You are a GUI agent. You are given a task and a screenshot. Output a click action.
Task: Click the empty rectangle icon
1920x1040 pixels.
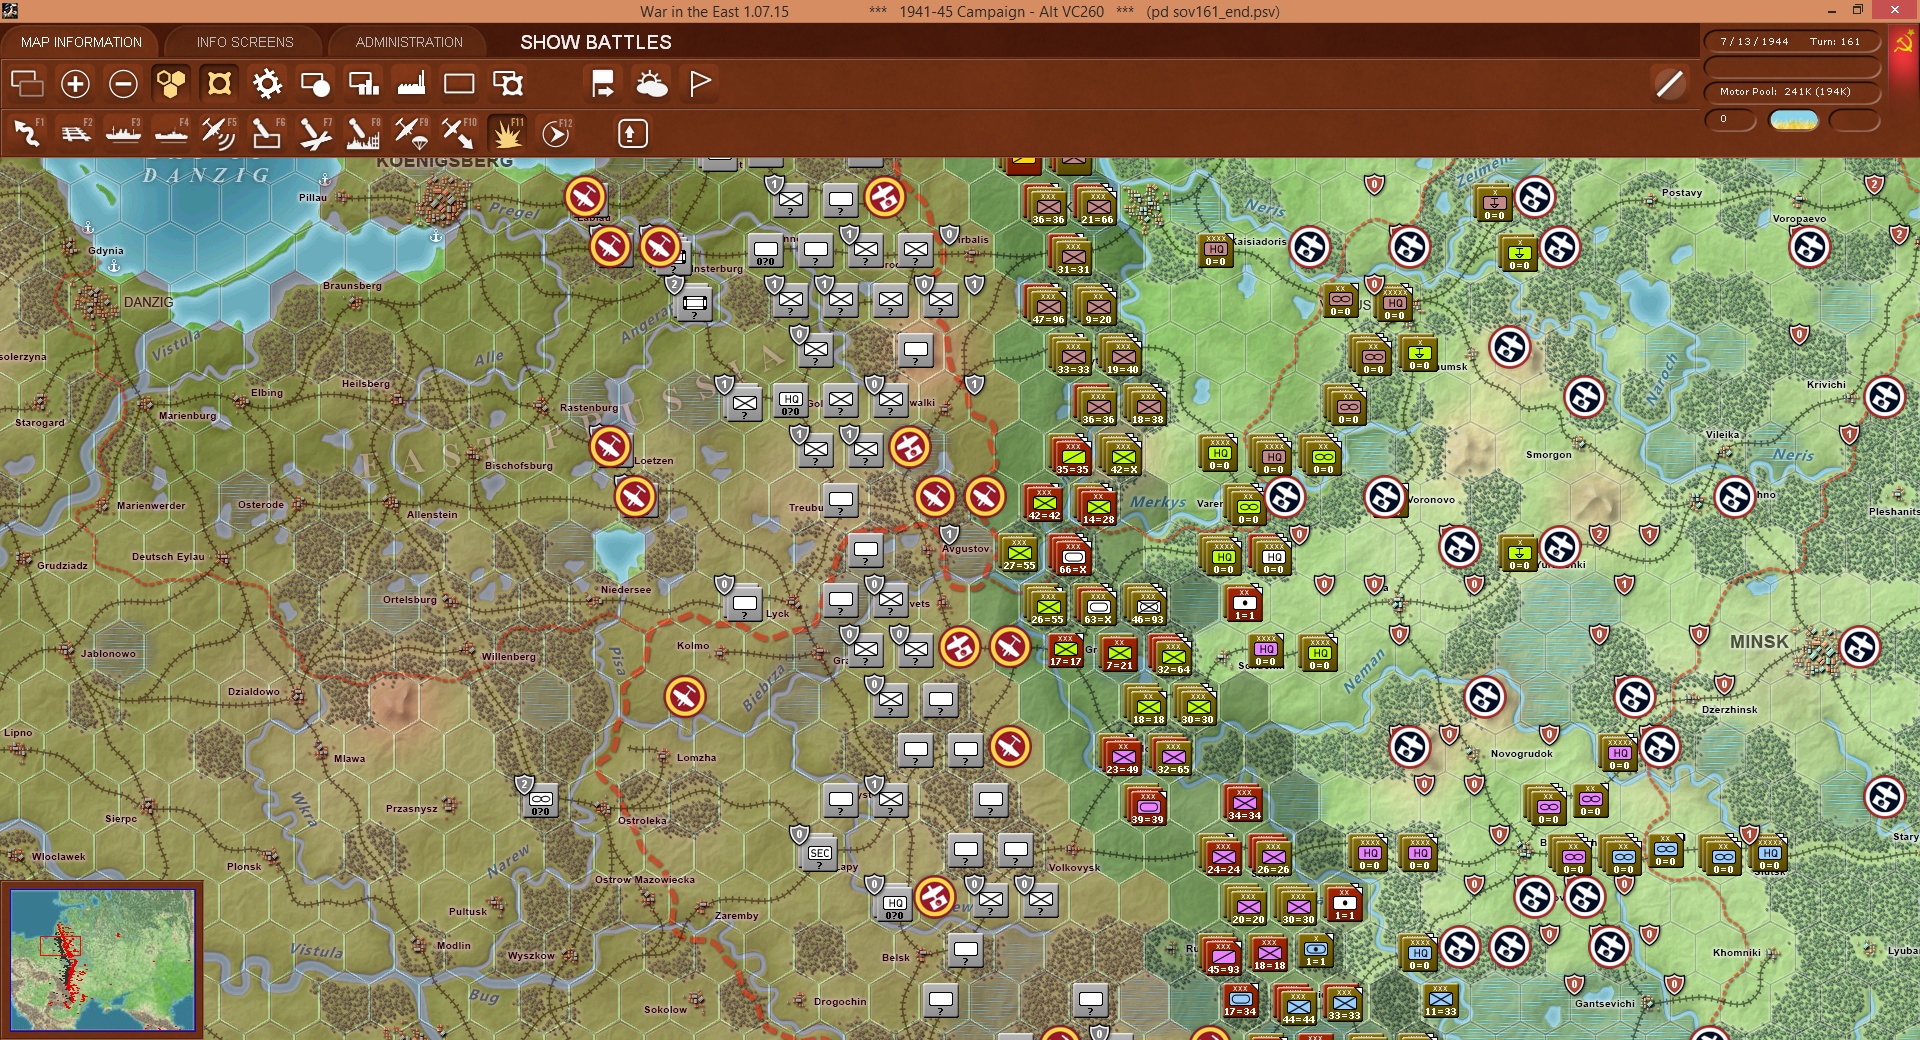click(x=459, y=84)
